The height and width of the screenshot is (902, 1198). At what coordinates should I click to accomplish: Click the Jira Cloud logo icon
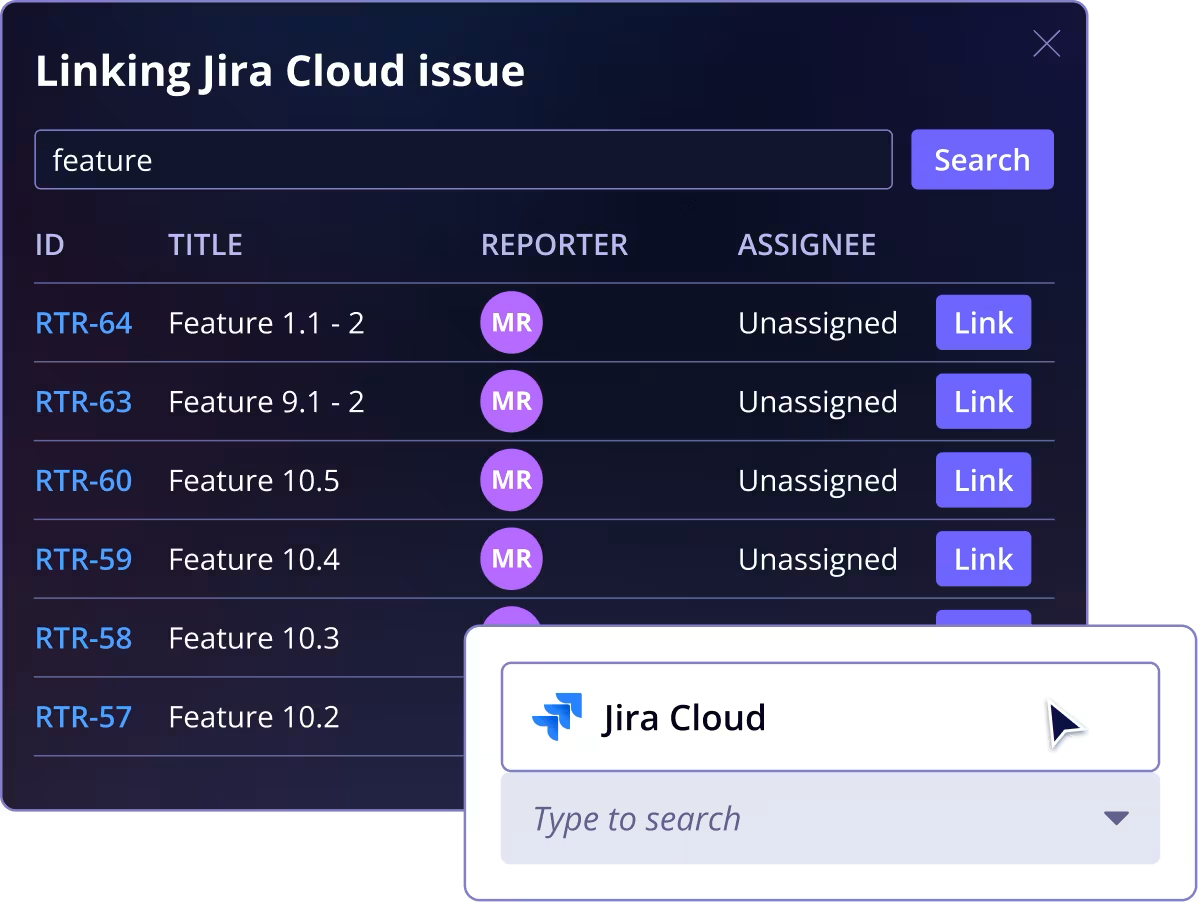[557, 716]
